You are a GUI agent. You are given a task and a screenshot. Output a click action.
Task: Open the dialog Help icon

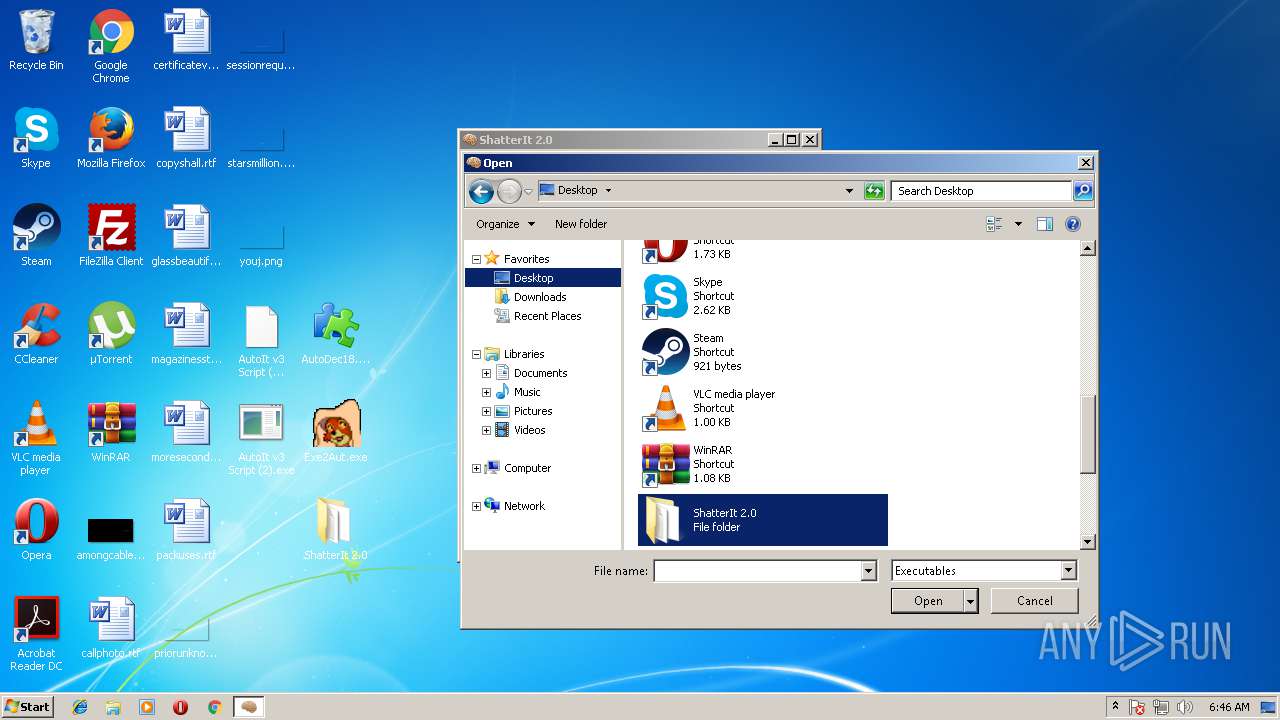[x=1073, y=224]
